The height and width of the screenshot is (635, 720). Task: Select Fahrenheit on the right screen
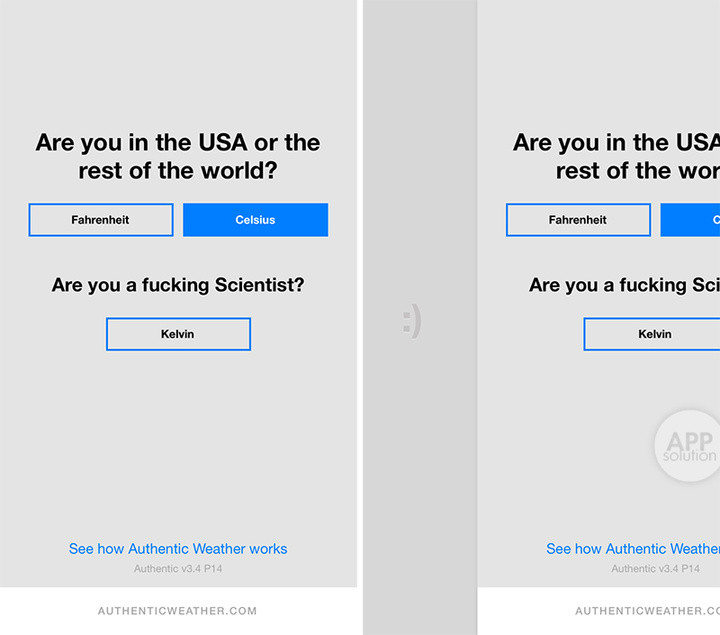[578, 220]
